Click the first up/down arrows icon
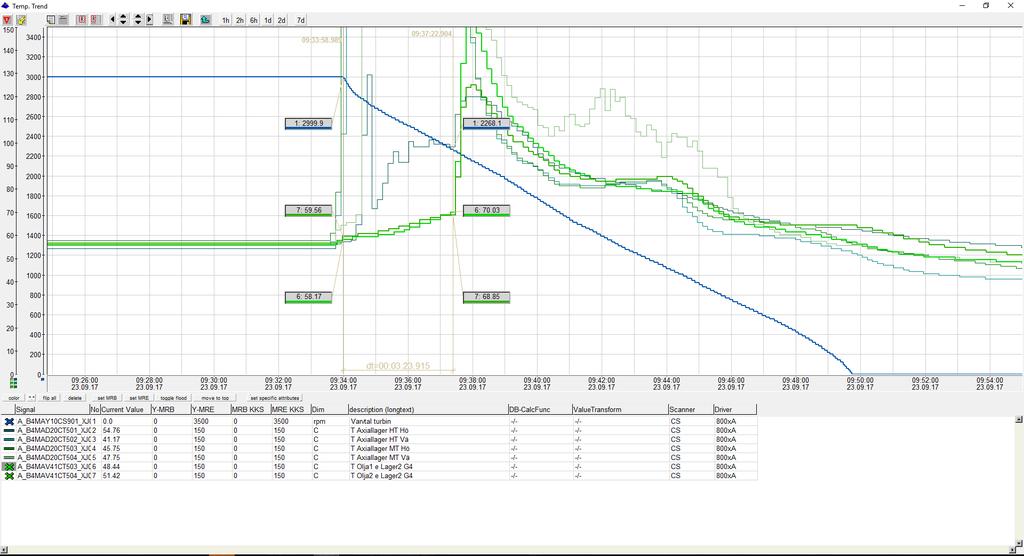1024x556 pixels. pyautogui.click(x=123, y=20)
